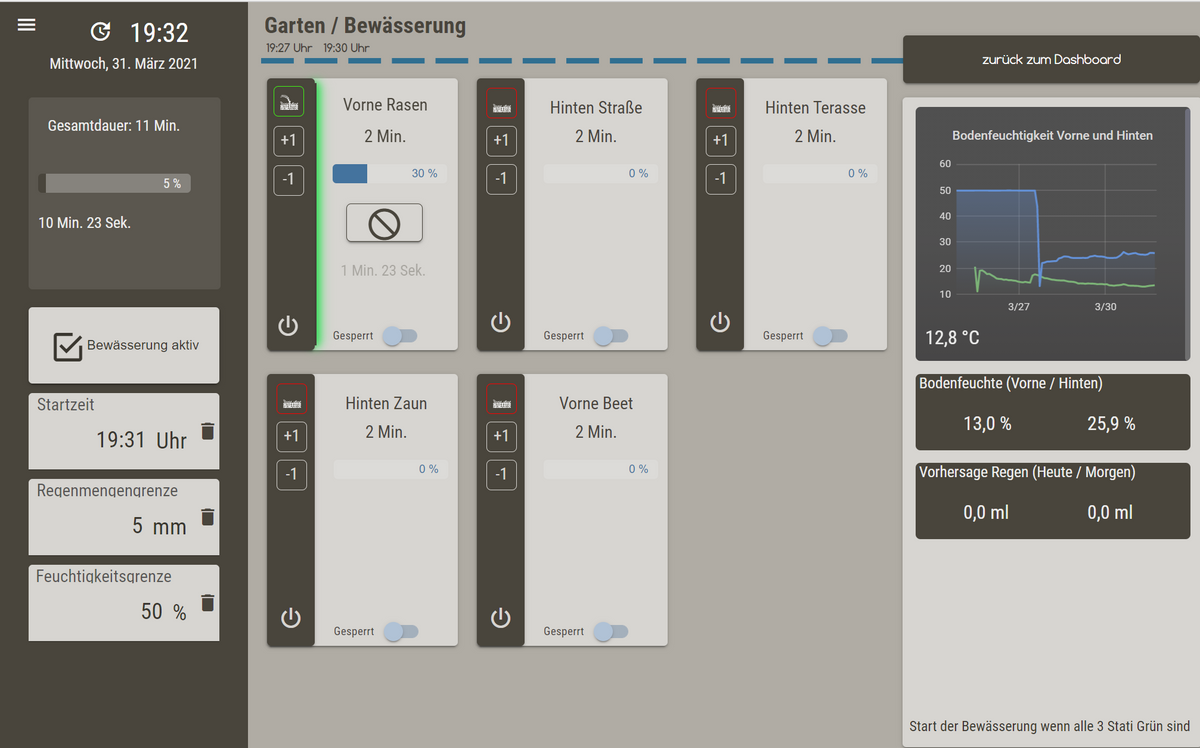Toggle Gesperrt switch for Hinten Zaun
1200x748 pixels.
[401, 632]
